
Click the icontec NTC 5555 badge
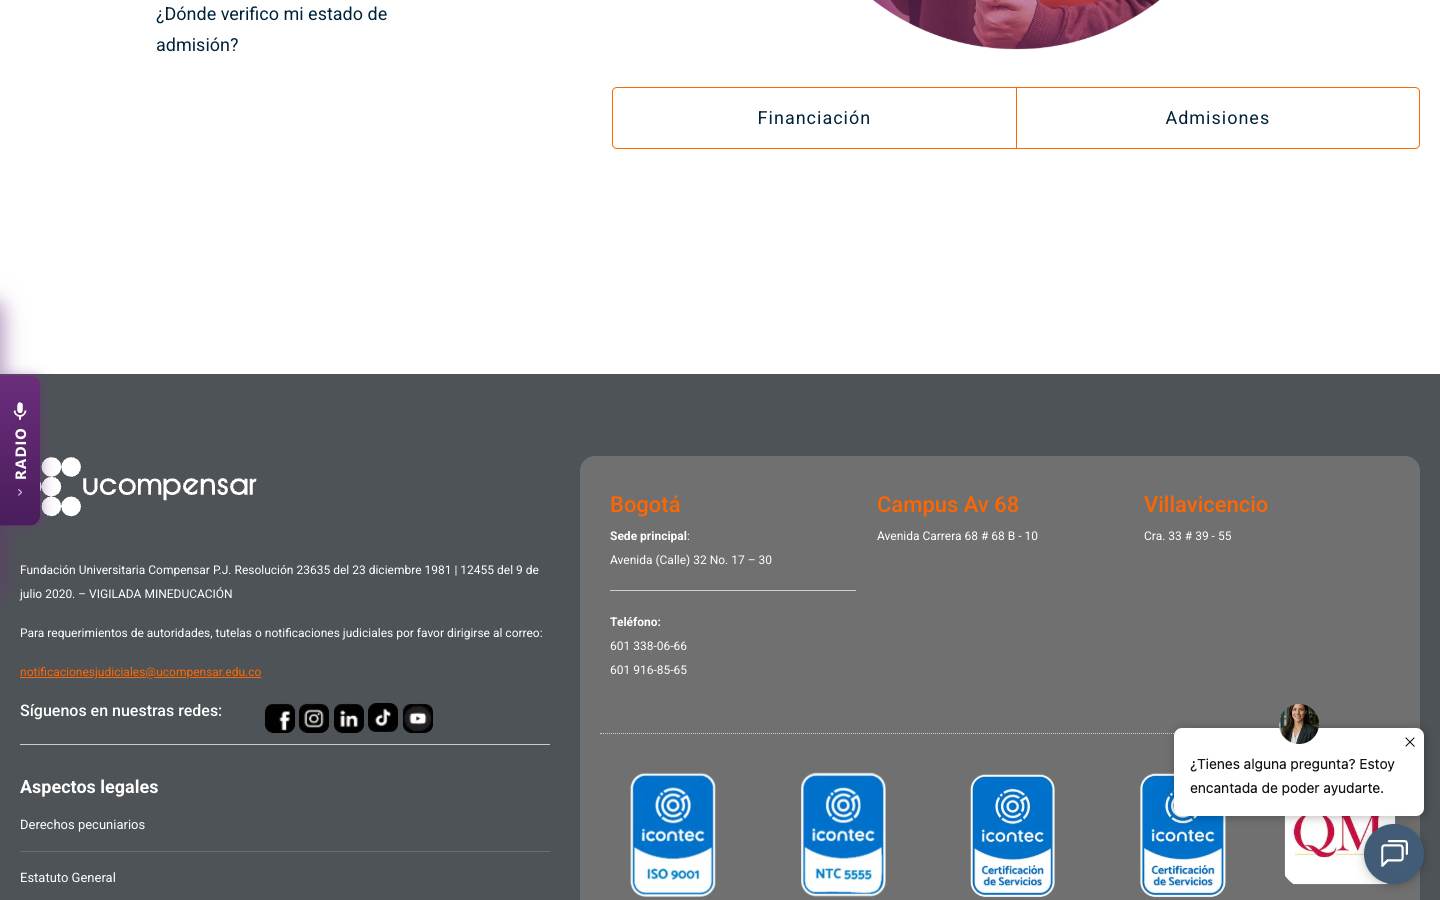pos(843,835)
